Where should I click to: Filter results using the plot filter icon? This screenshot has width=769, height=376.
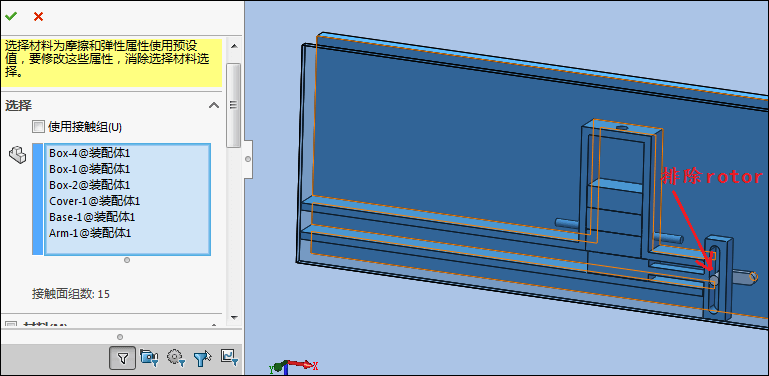tap(230, 357)
